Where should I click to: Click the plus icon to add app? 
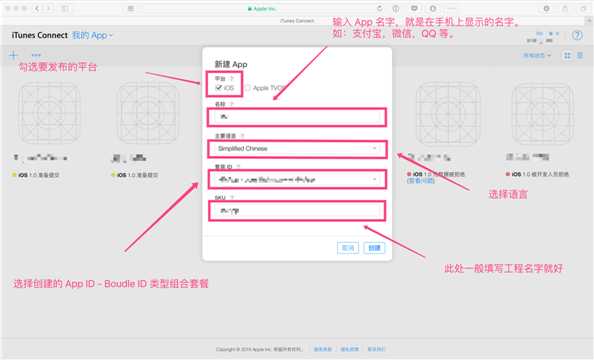[x=13, y=56]
